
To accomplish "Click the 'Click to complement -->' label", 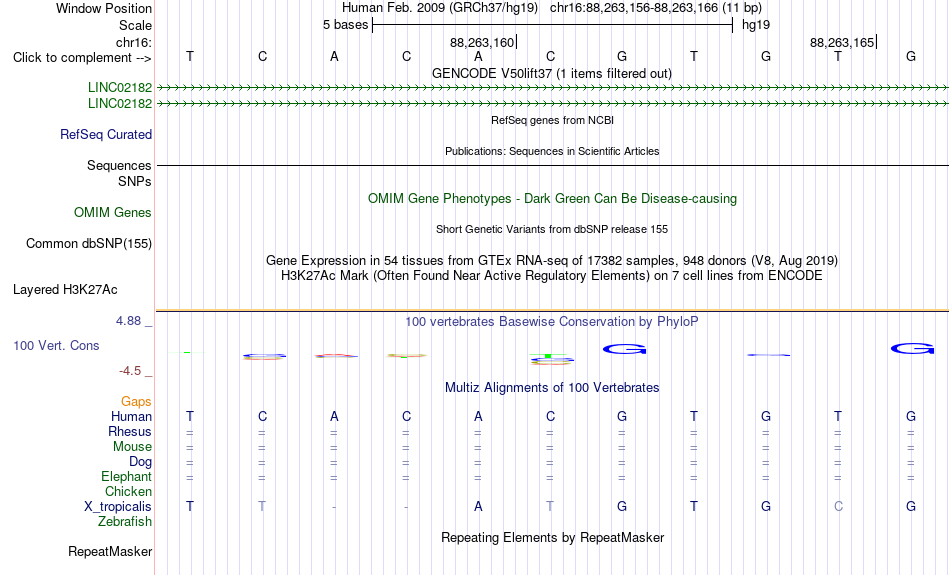I will [82, 58].
